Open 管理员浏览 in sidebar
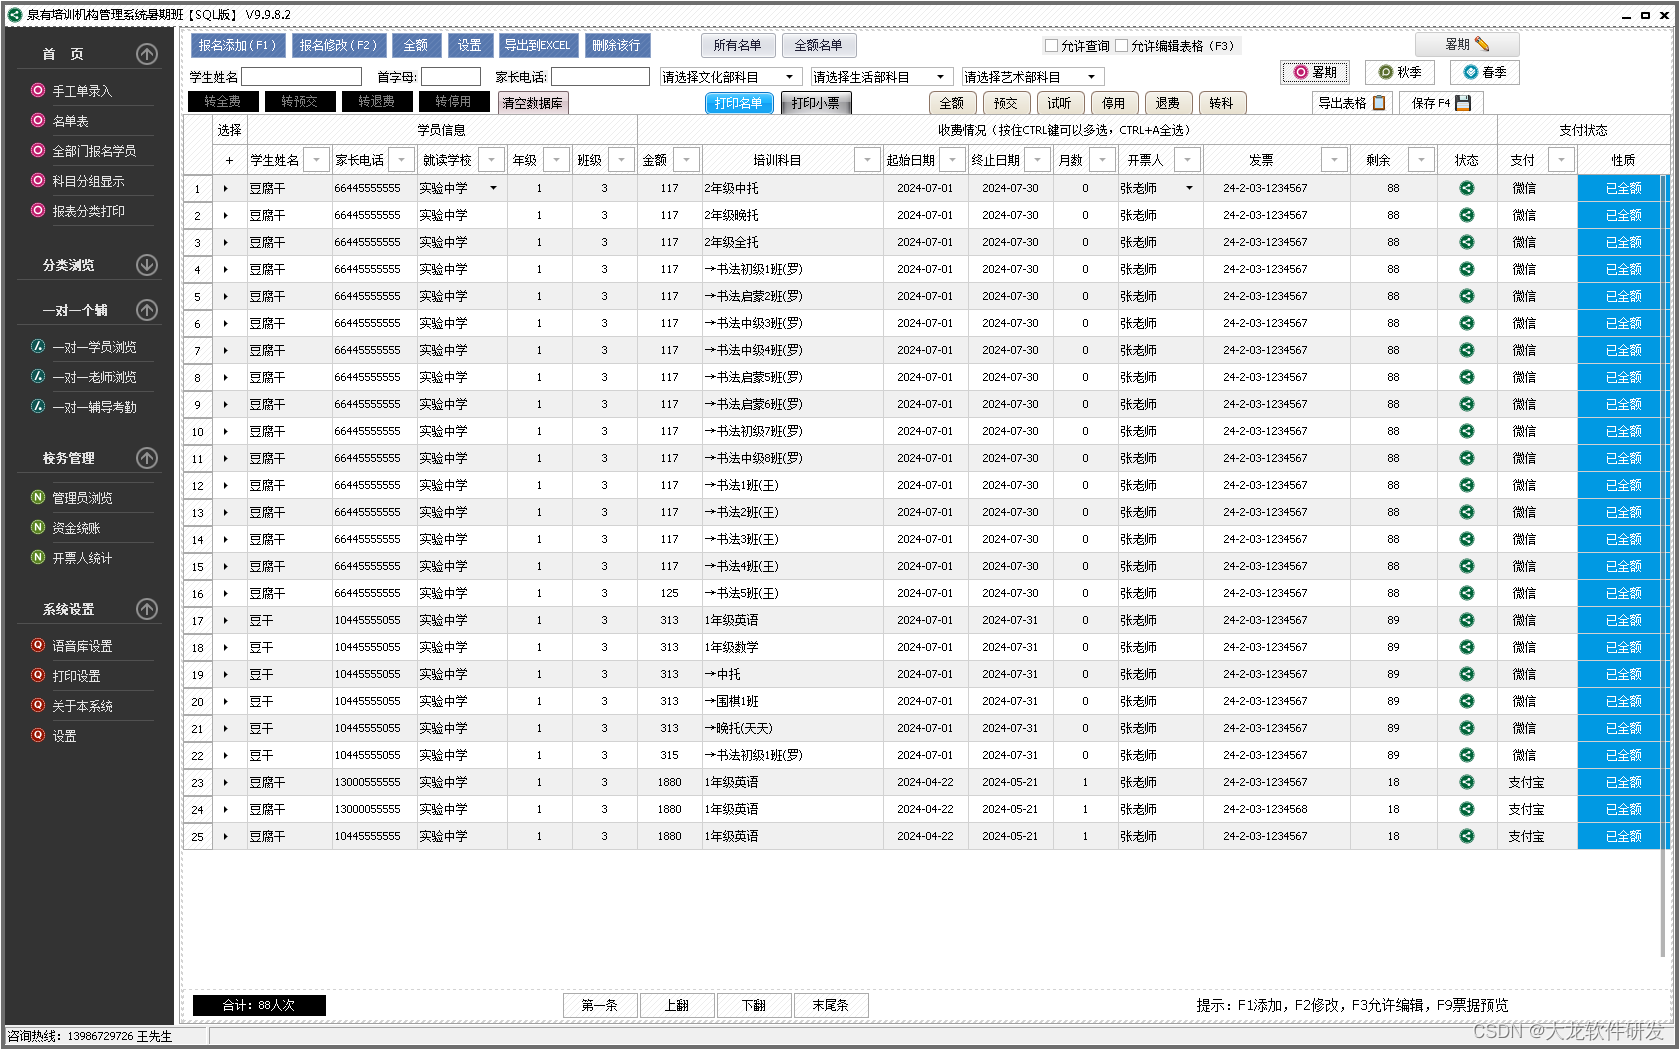Screen dimensions: 1680x1050 point(82,498)
